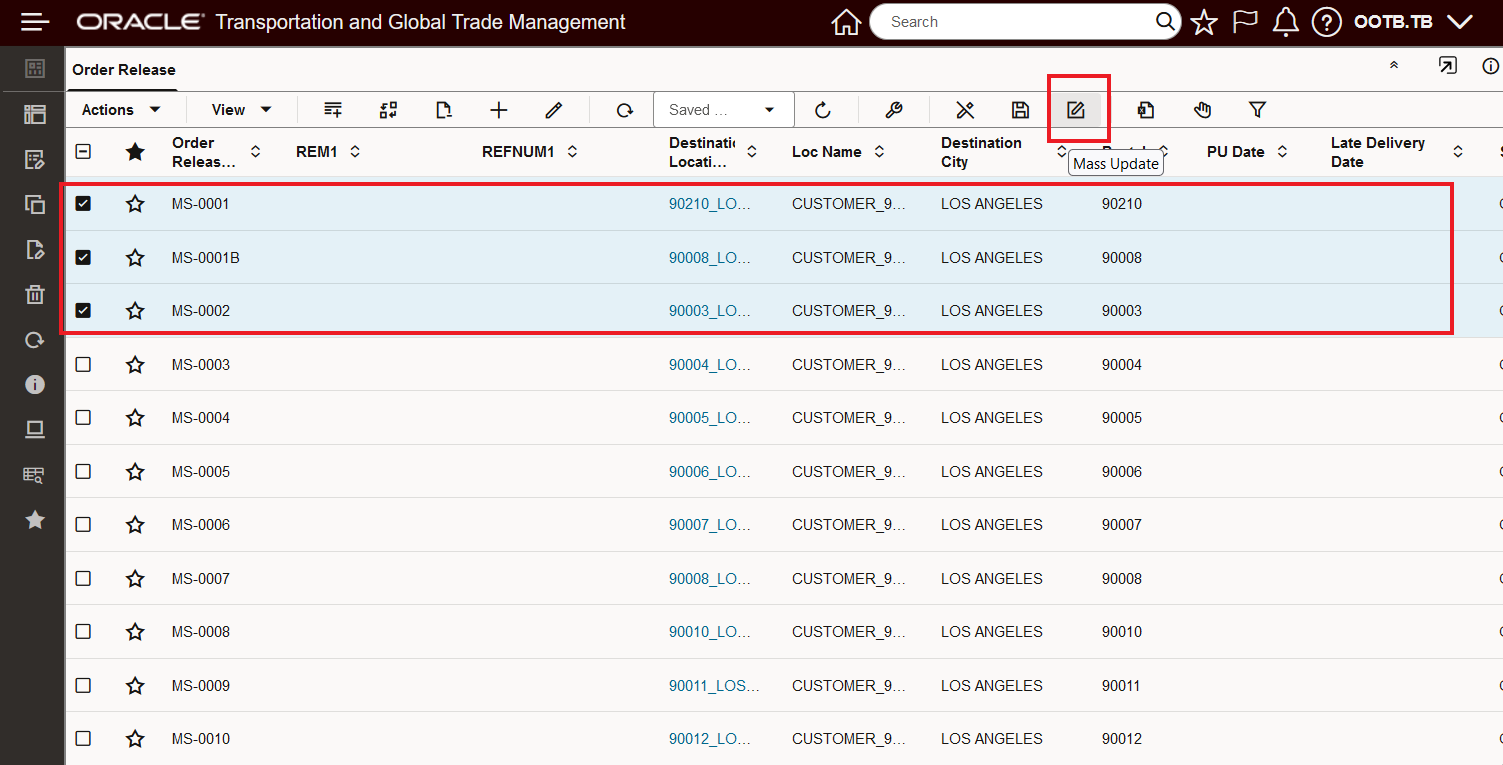This screenshot has width=1503, height=765.
Task: Toggle the select-all header checkbox
Action: tap(83, 152)
